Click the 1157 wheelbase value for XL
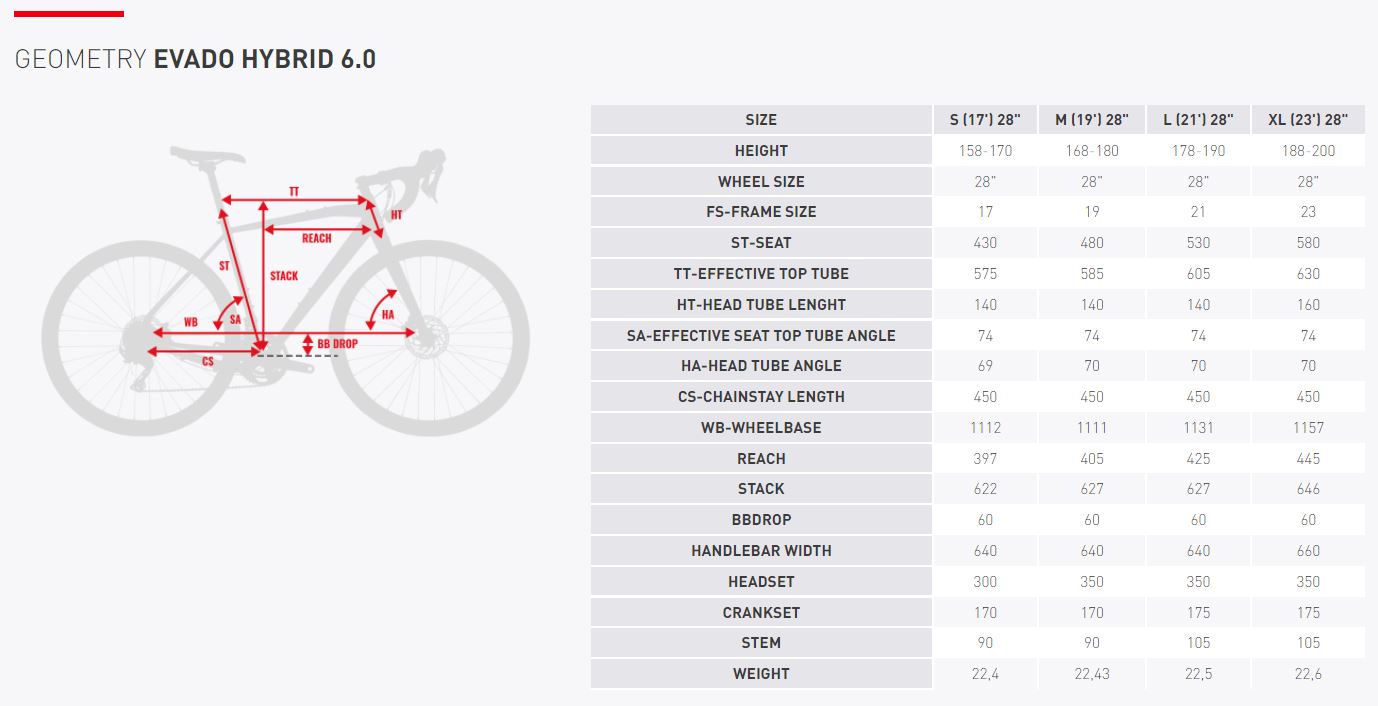The width and height of the screenshot is (1378, 706). 1308,428
